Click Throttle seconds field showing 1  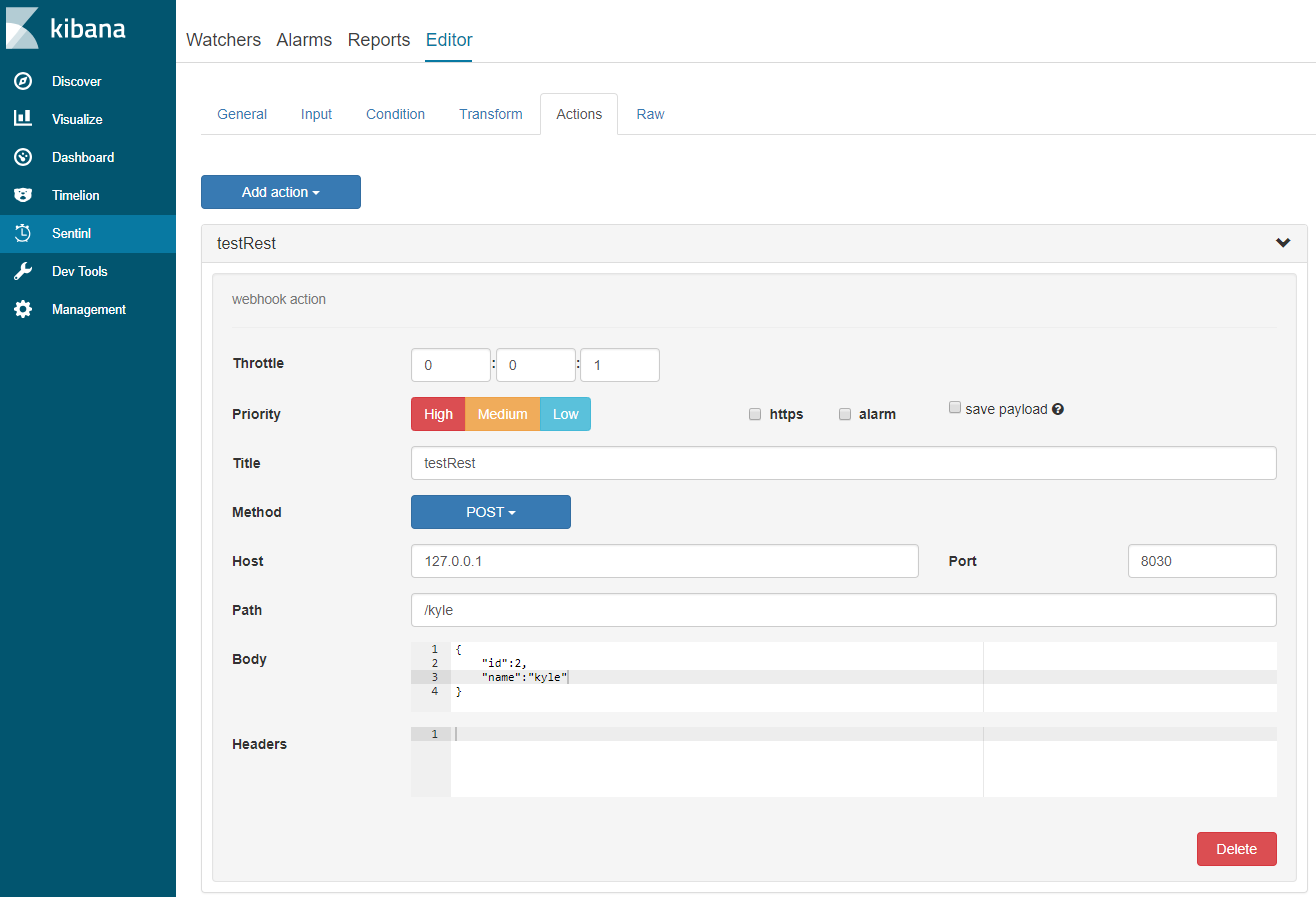(x=620, y=365)
